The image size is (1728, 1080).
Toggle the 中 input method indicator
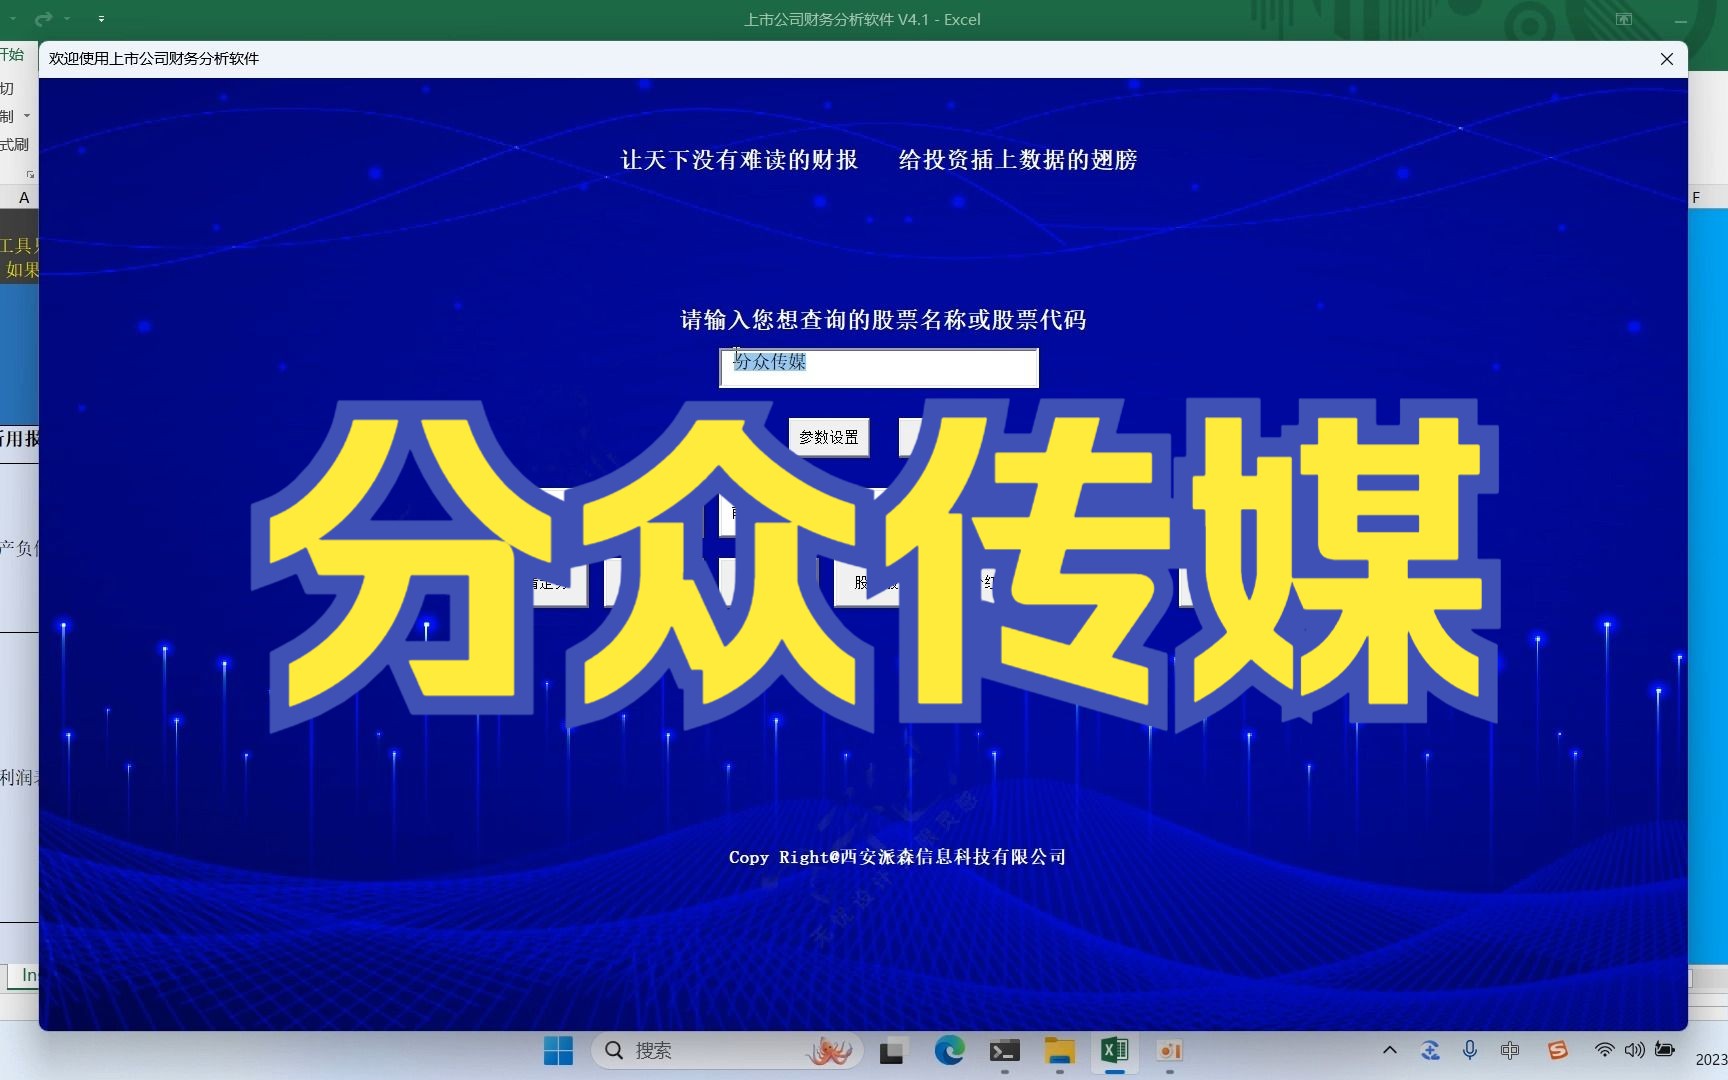(1510, 1050)
